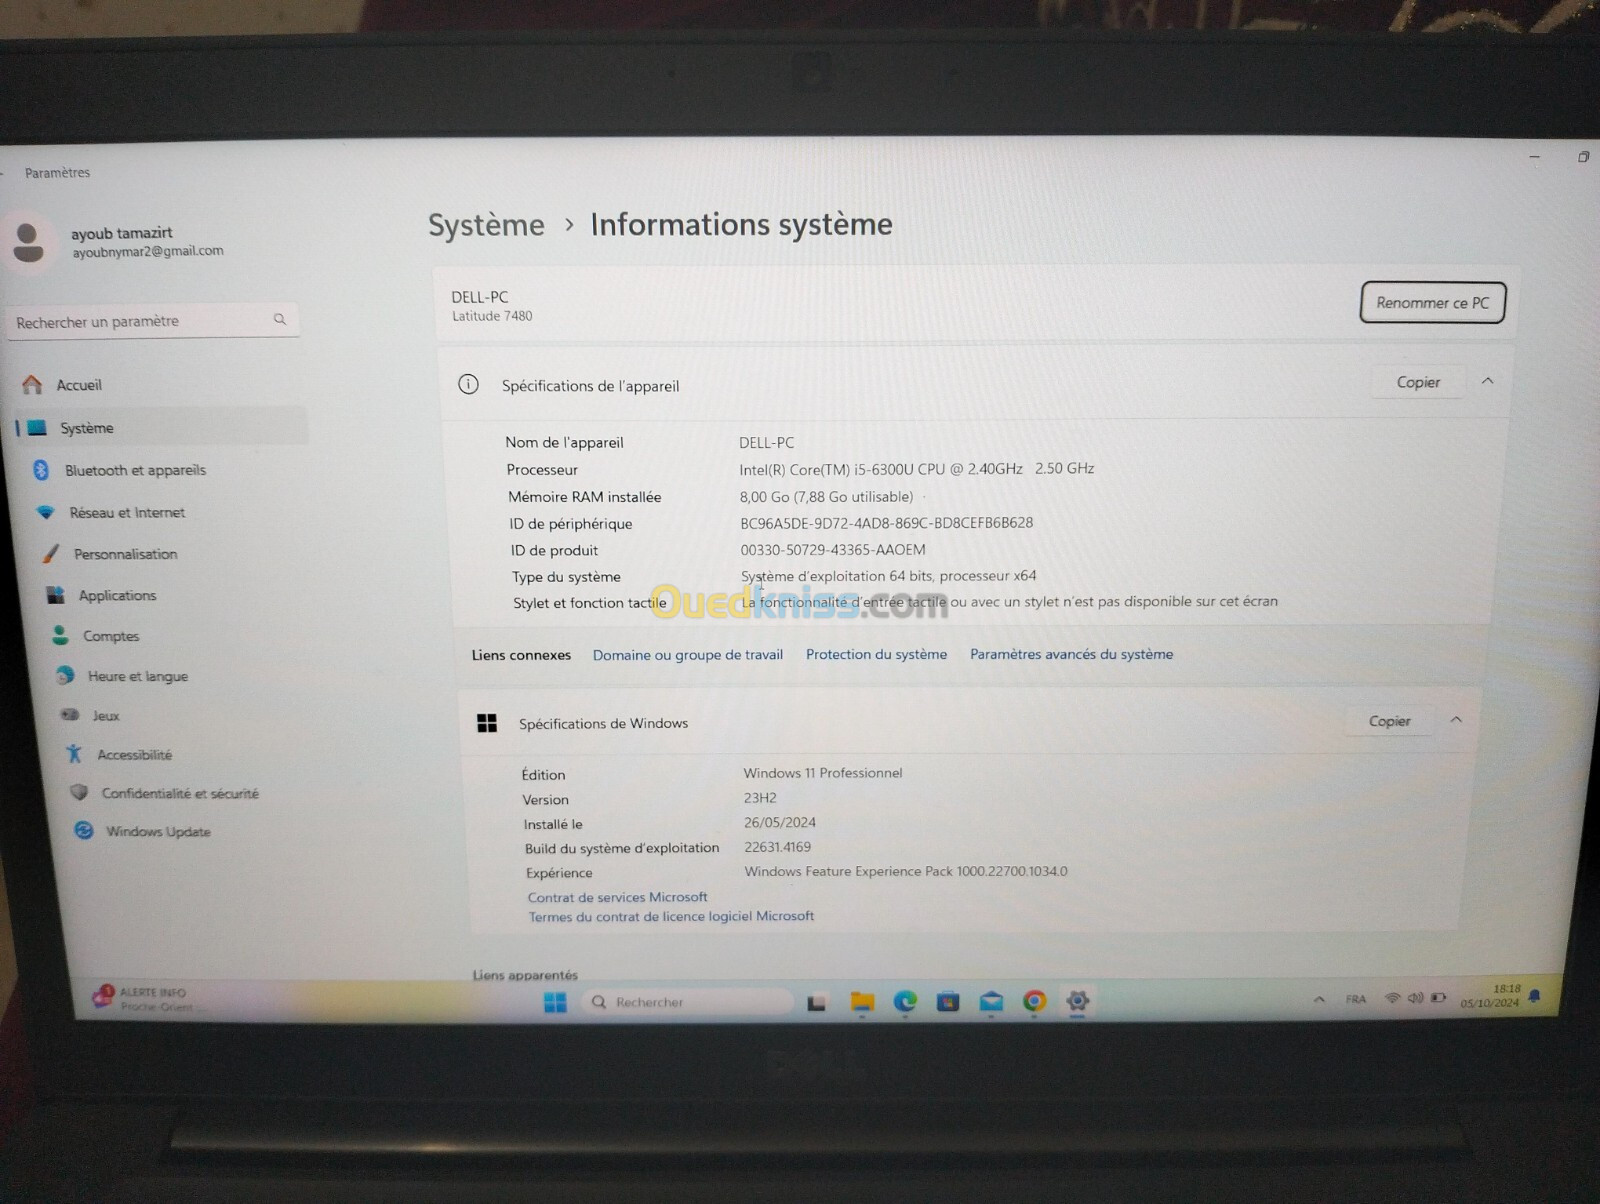The width and height of the screenshot is (1600, 1204).
Task: Click the ayoub tamazirt account name
Action: tap(121, 233)
